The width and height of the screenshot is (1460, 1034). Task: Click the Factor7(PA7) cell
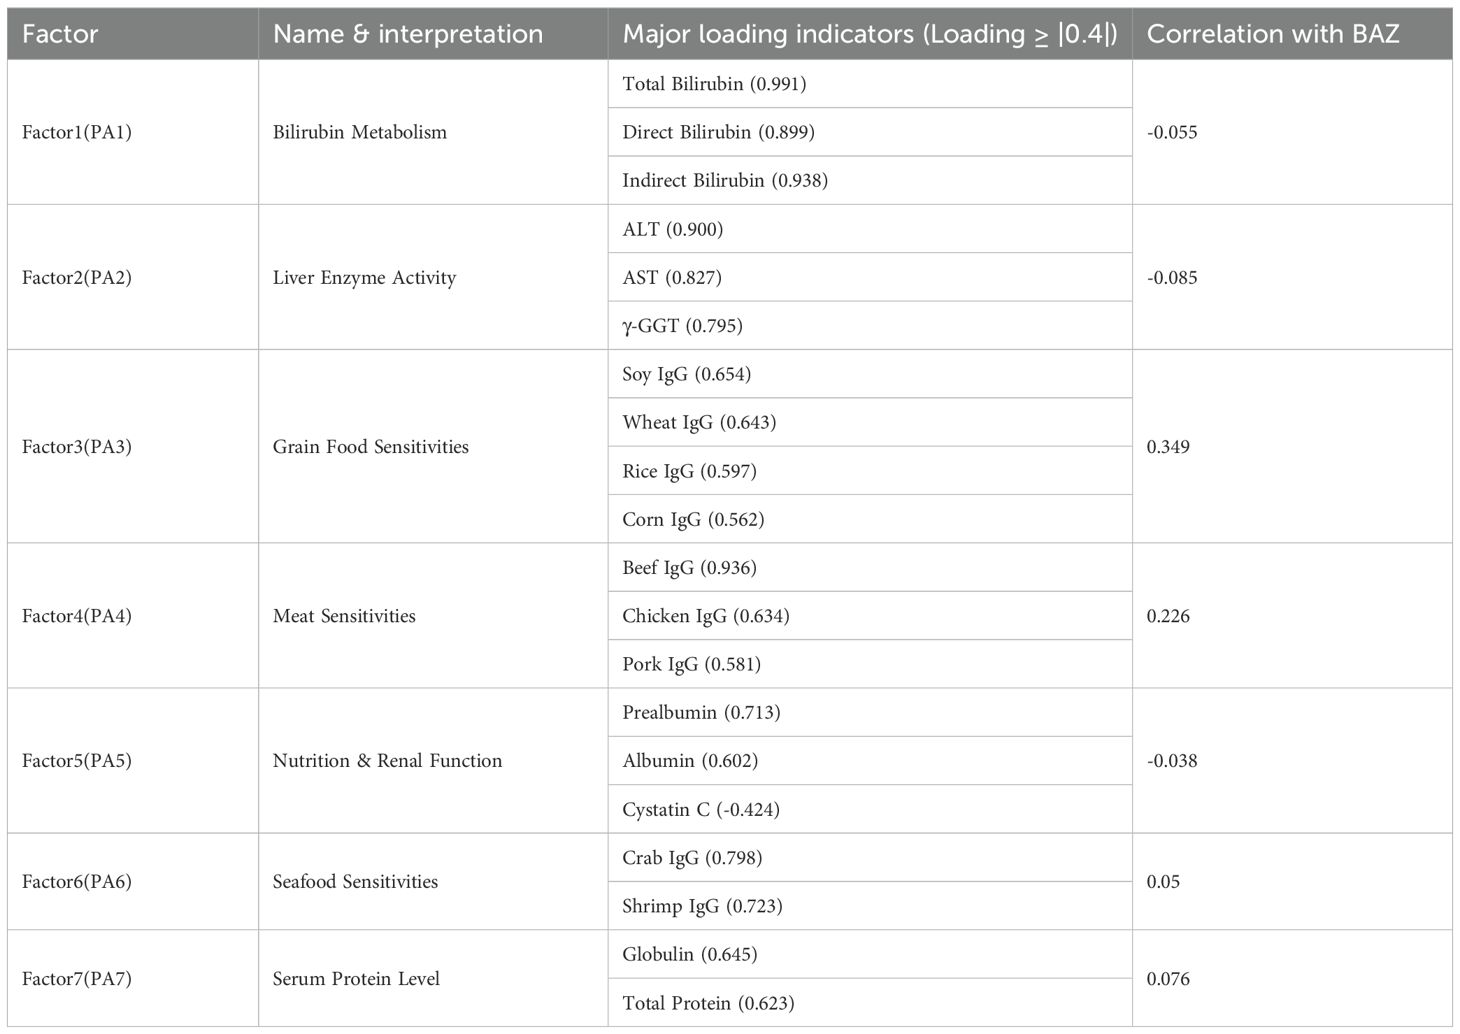[x=77, y=979]
